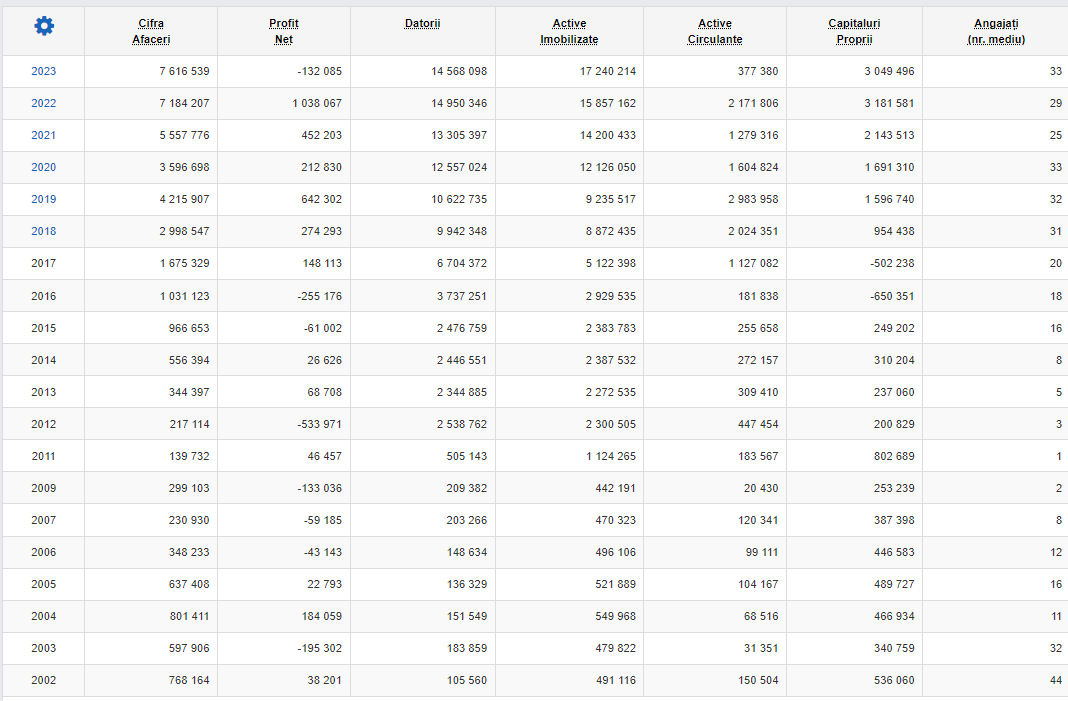Select the 2006 year cell
The width and height of the screenshot is (1068, 701).
tap(44, 552)
